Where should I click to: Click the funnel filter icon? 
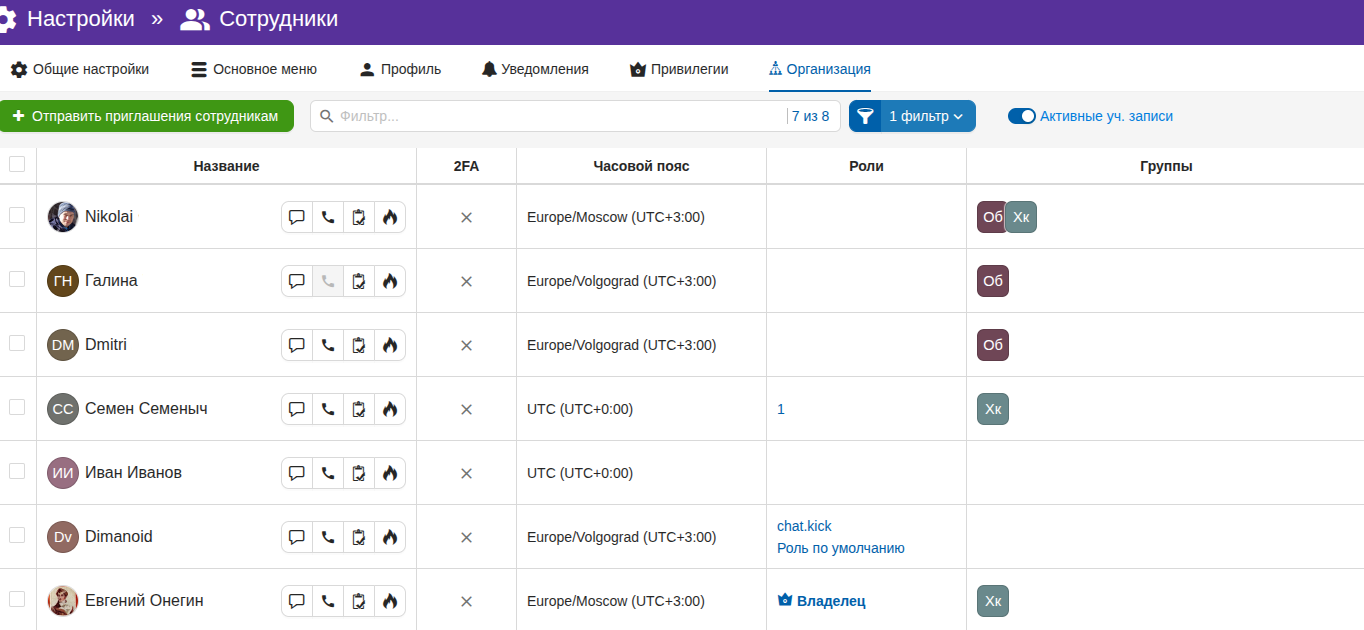(x=865, y=116)
